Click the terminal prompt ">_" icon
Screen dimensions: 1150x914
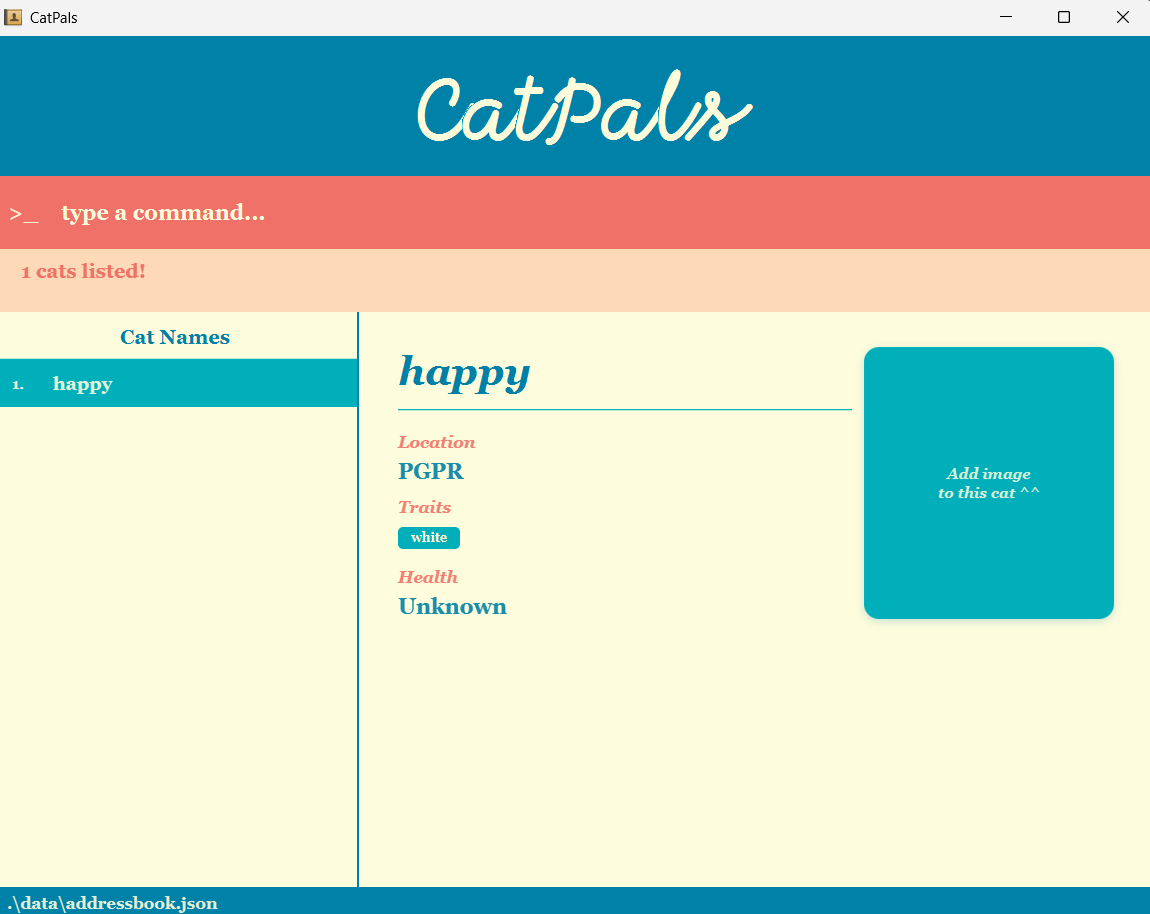(23, 212)
